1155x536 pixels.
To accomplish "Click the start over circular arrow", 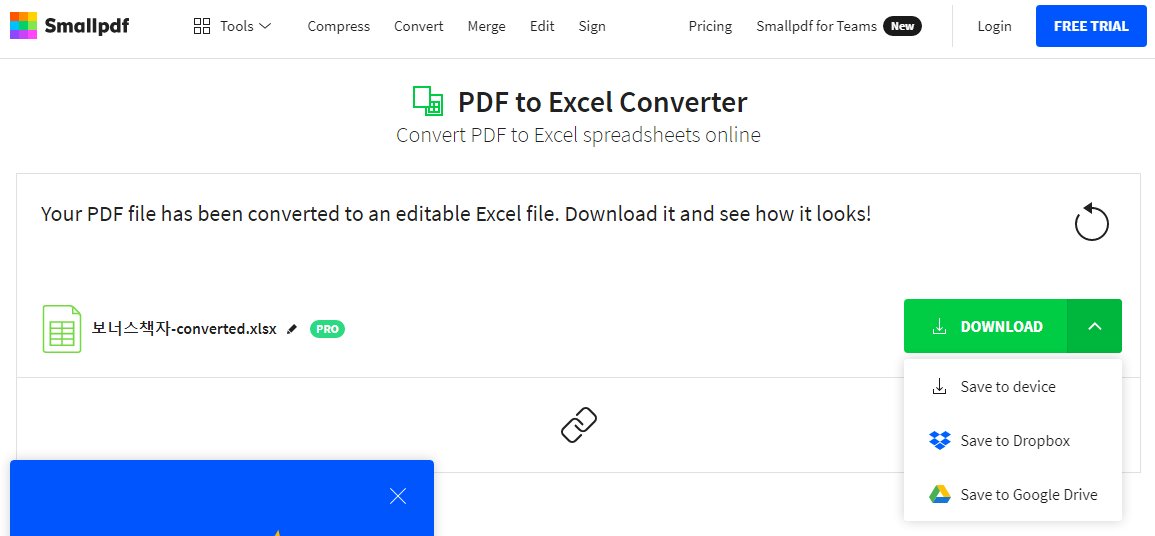I will pyautogui.click(x=1092, y=222).
